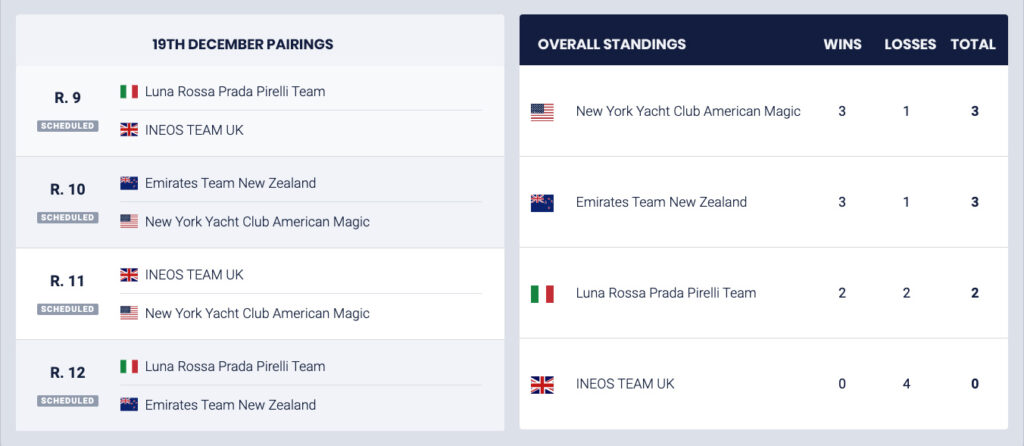Open Luna Rossa Prada Pirelli Team in Round 9

click(x=235, y=92)
